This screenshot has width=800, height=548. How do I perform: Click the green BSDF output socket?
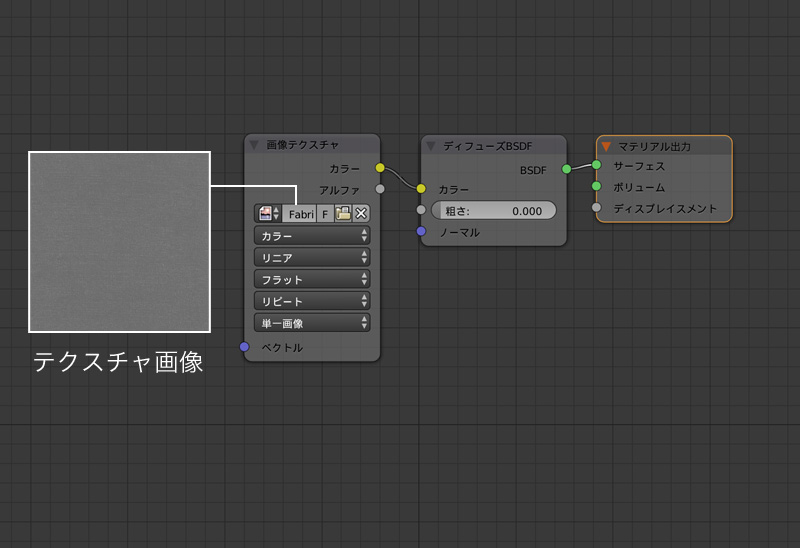click(x=566, y=169)
